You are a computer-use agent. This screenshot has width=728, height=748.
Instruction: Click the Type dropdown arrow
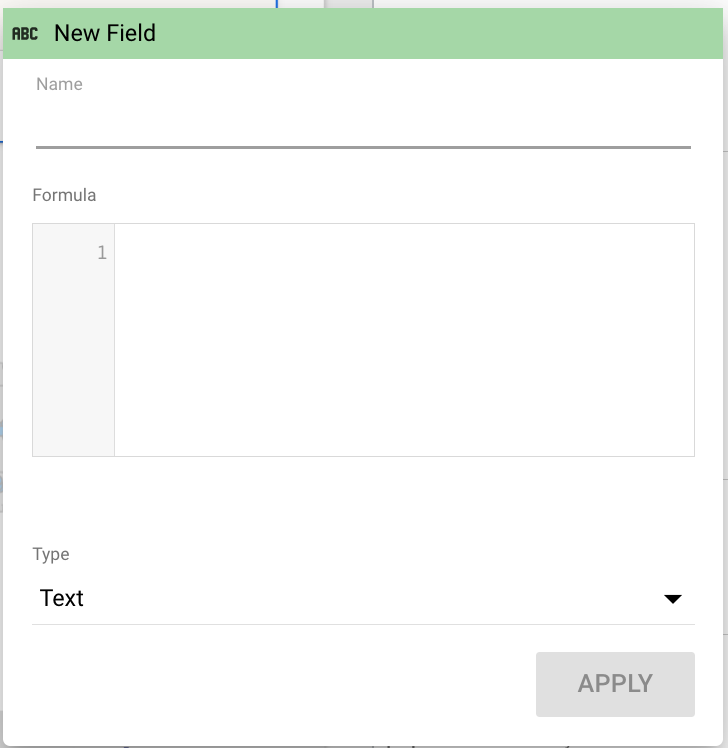coord(673,599)
